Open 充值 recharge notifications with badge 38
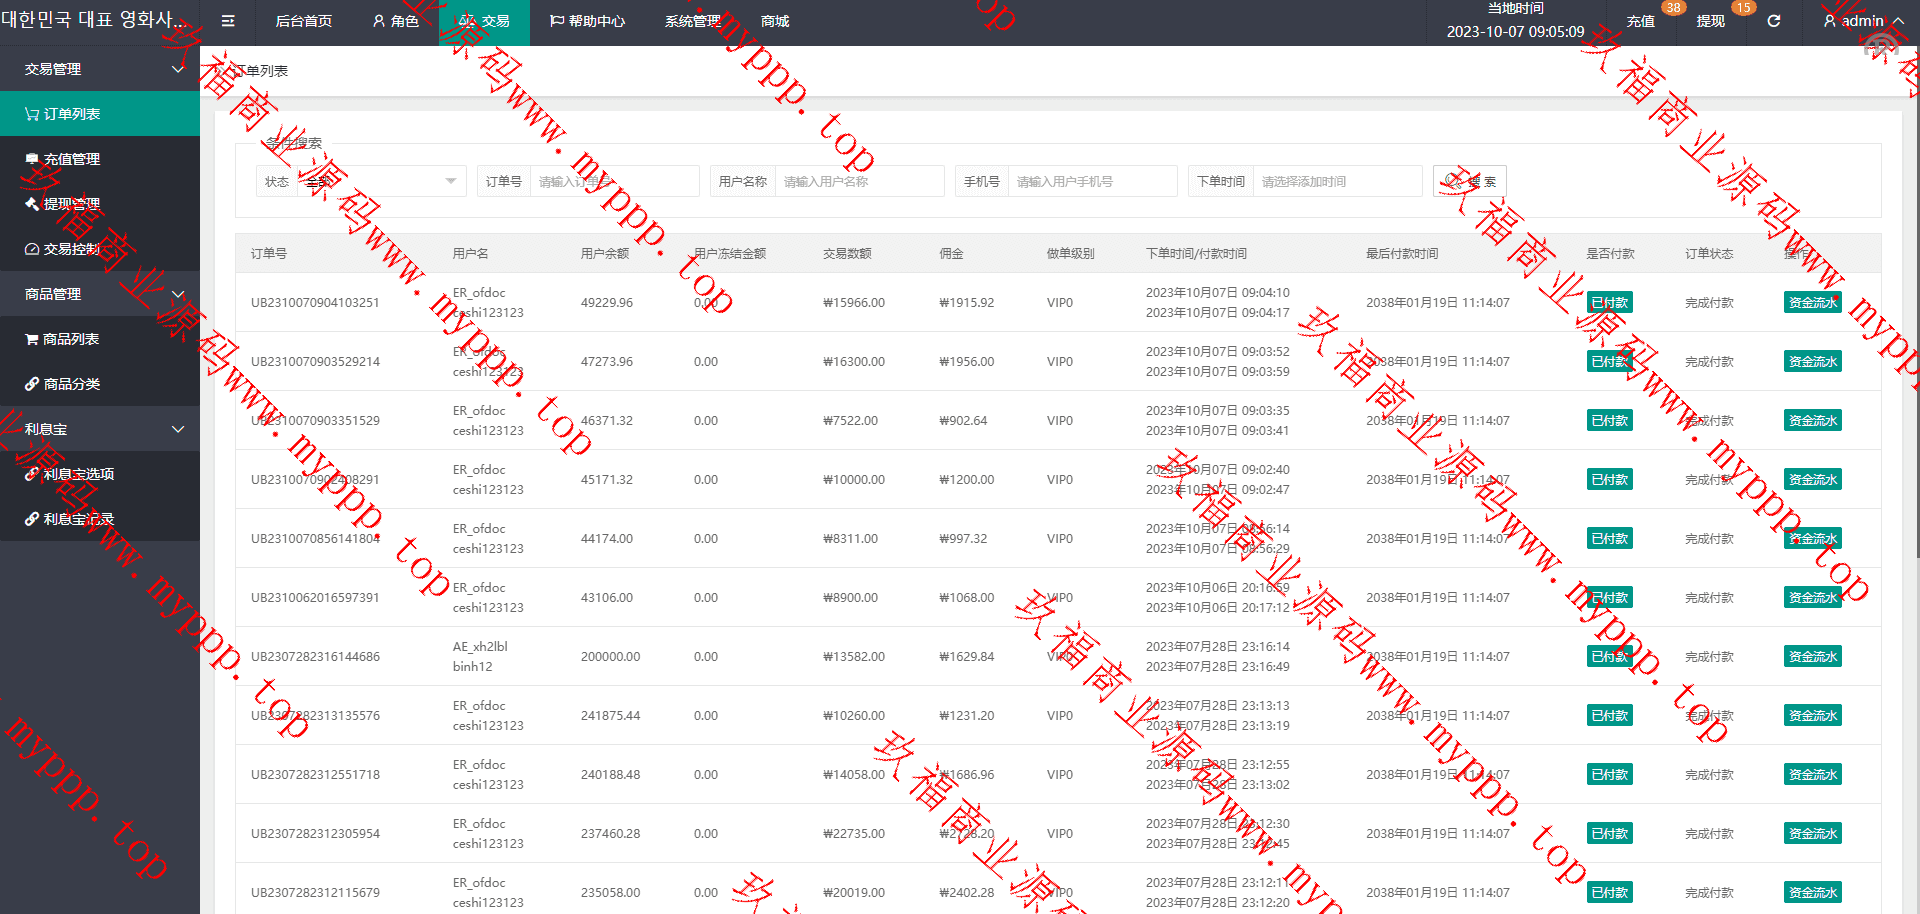Screen dimensions: 1920x914 coord(1641,21)
